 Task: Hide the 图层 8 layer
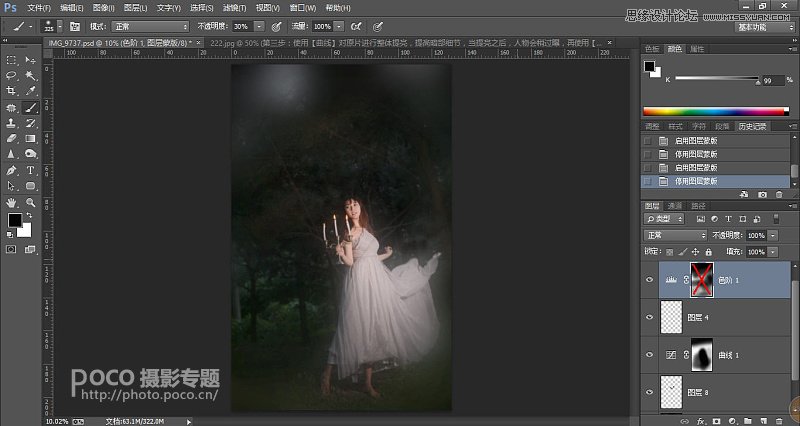(x=649, y=392)
